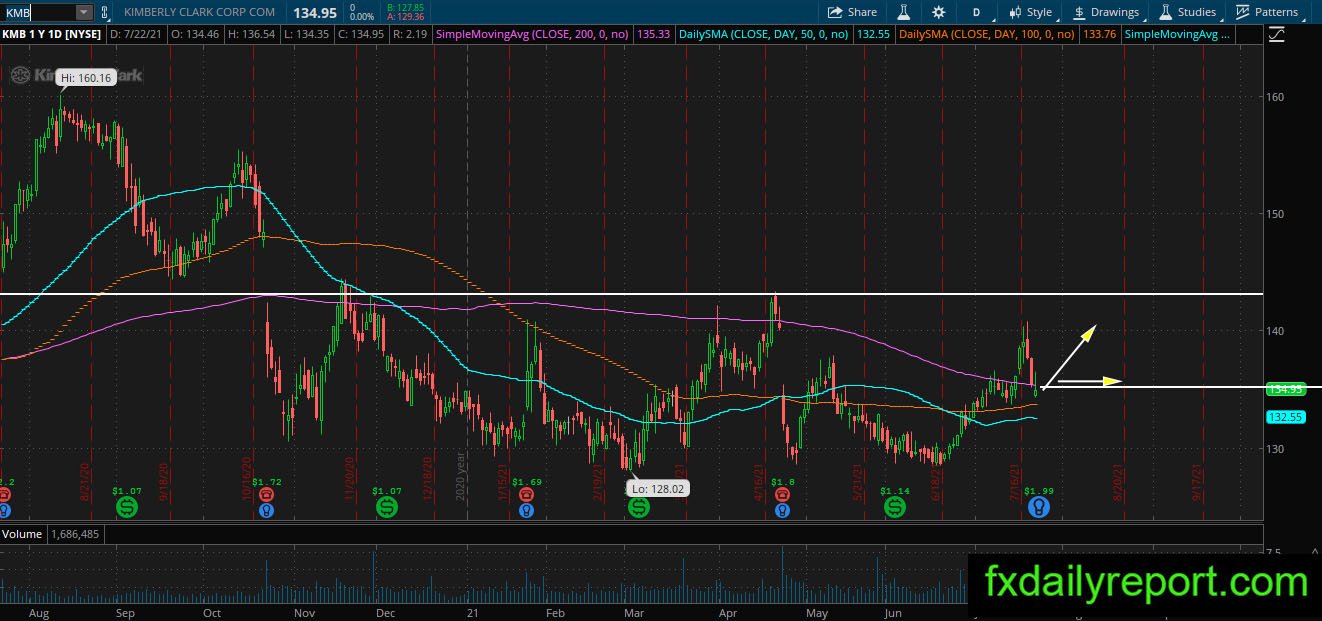The height and width of the screenshot is (621, 1322).
Task: Click the symbol link (clipboard) icon
Action: point(104,12)
